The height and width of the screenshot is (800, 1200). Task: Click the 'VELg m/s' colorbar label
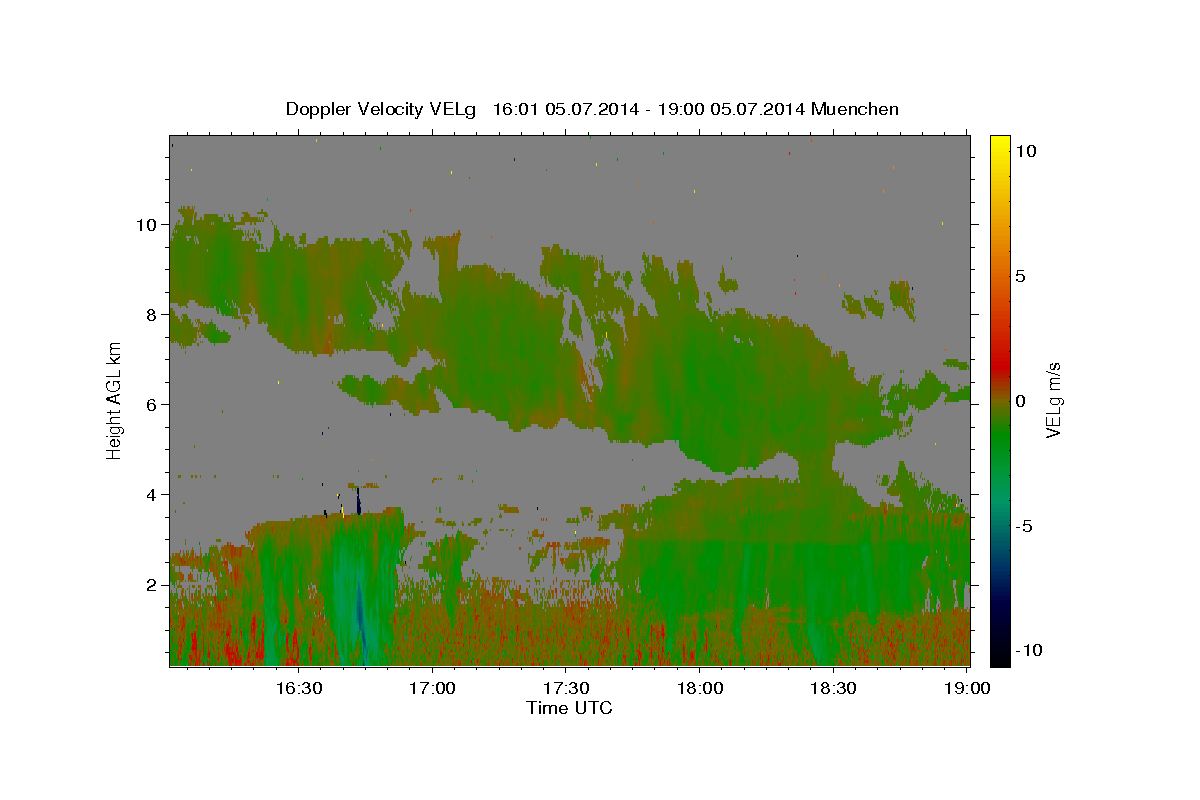coord(1053,398)
